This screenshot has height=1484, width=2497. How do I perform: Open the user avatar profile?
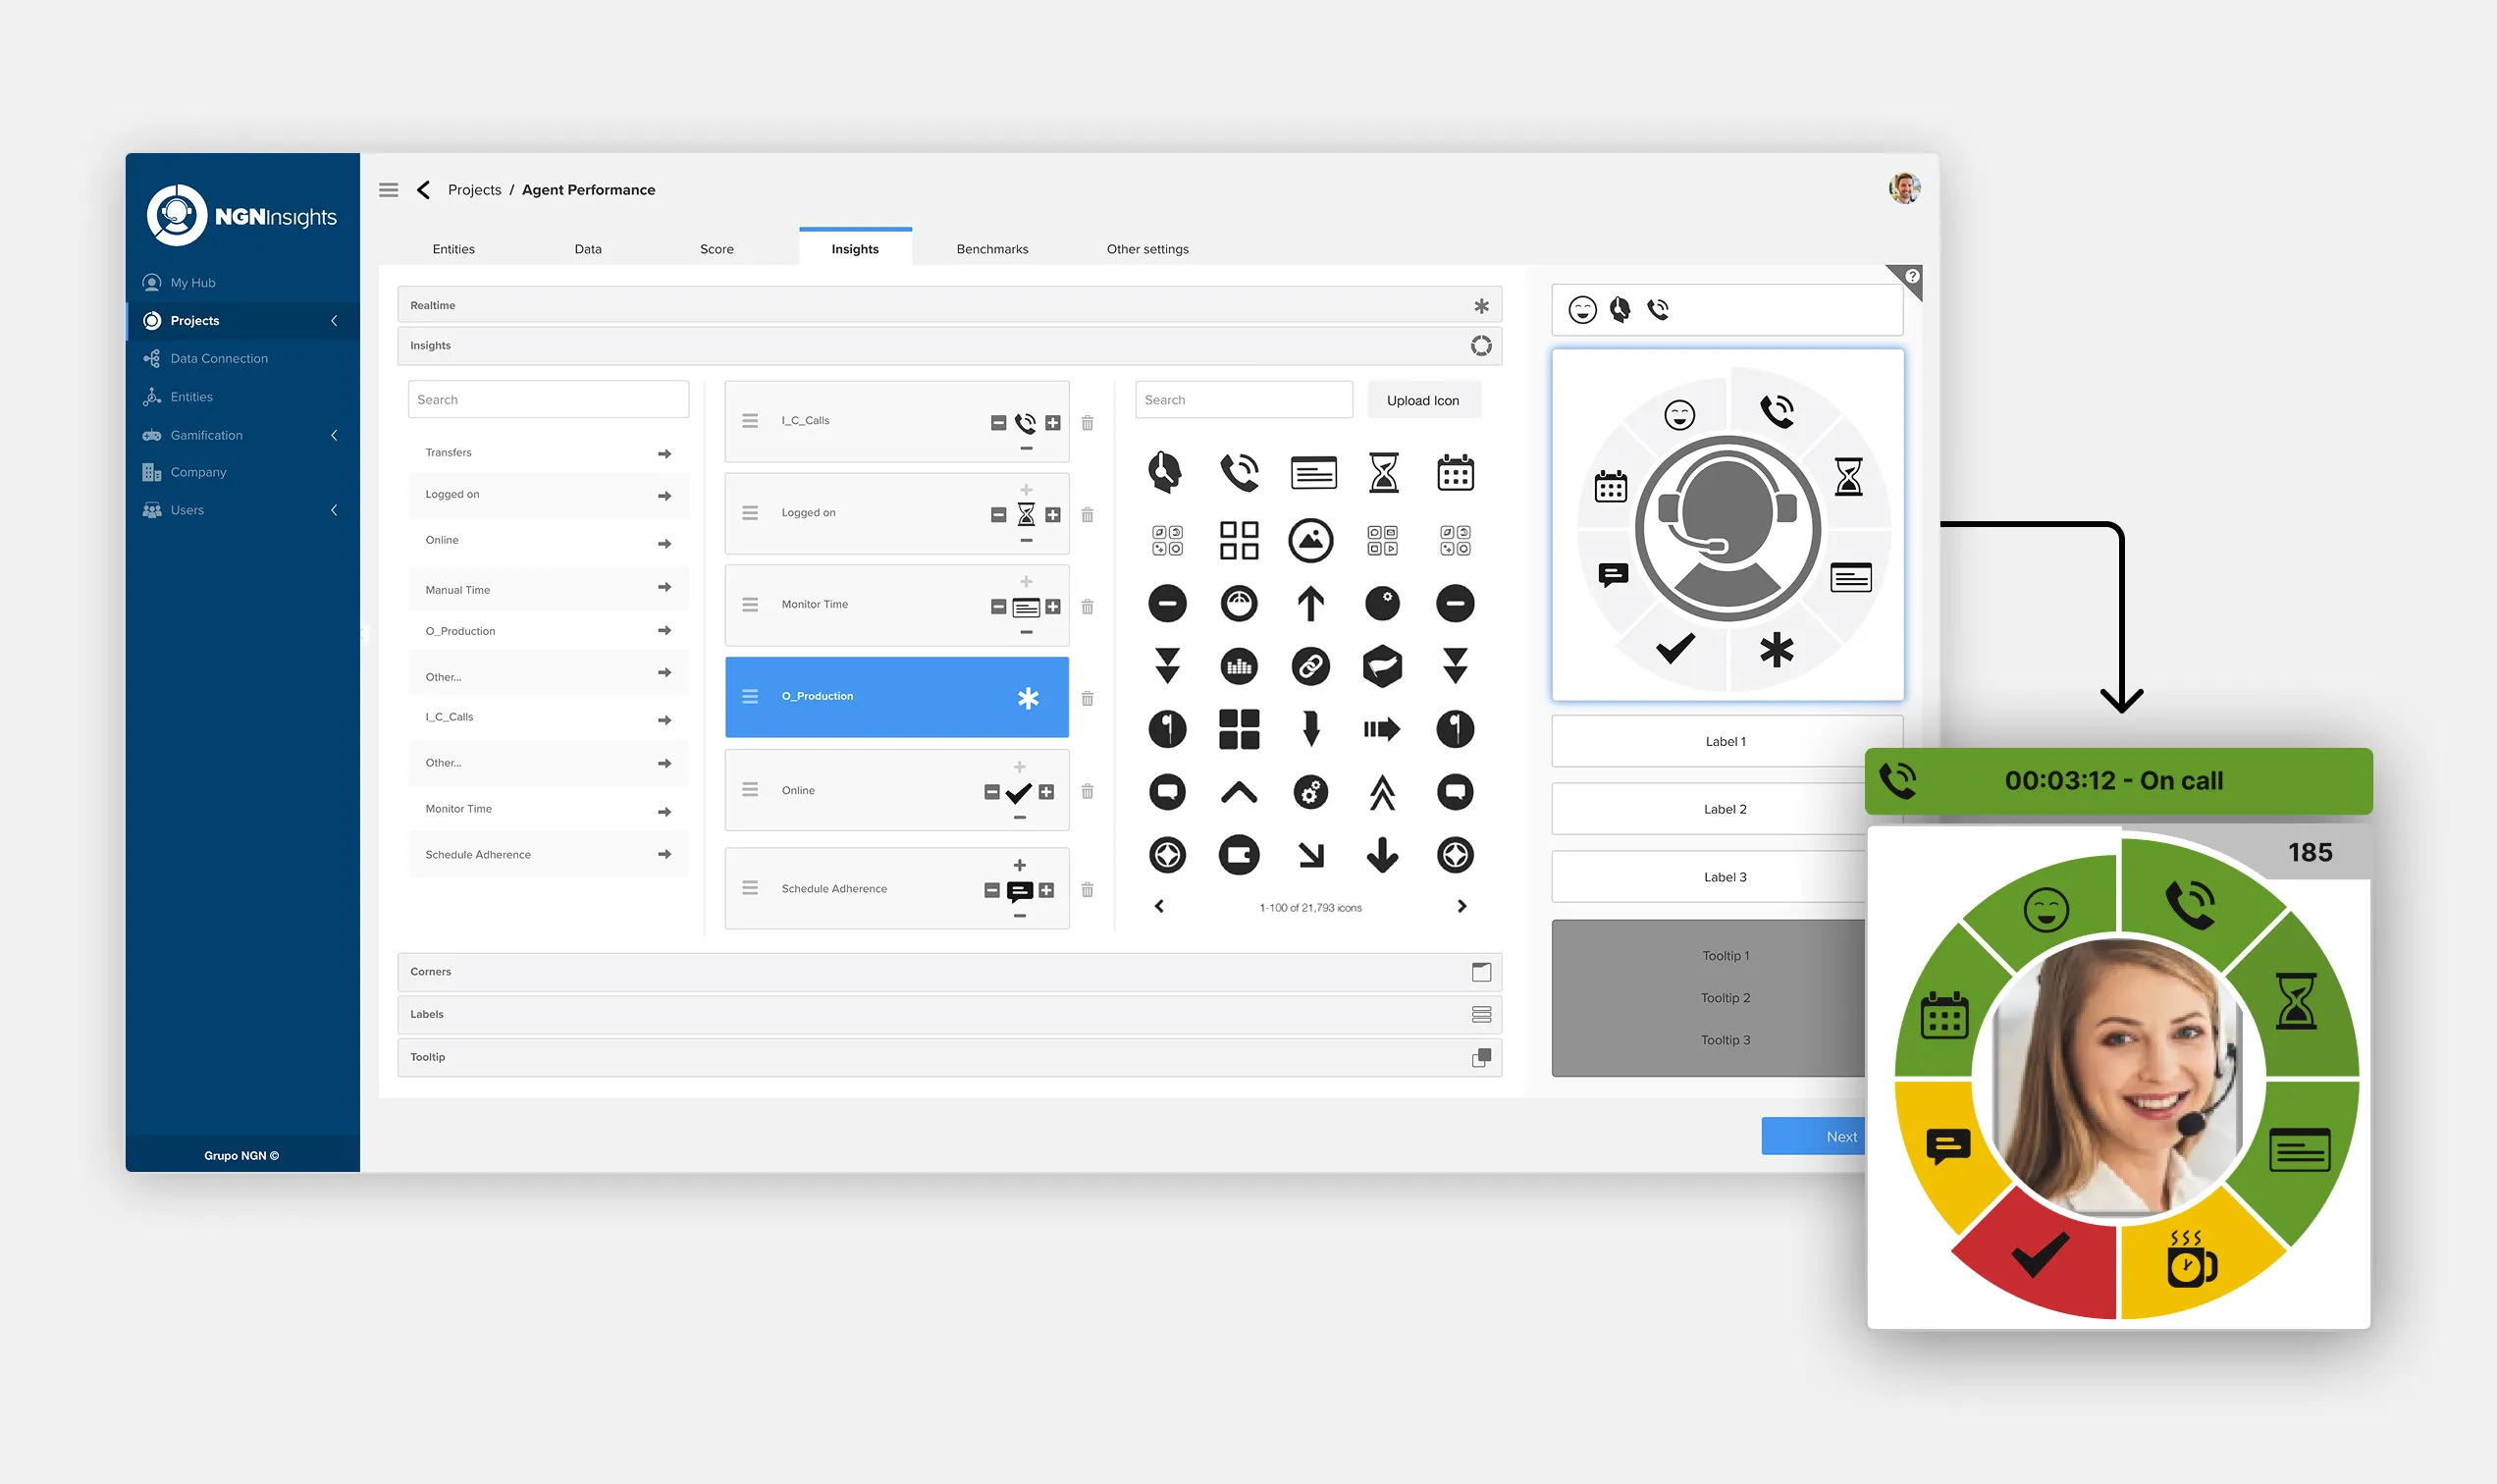click(1904, 188)
